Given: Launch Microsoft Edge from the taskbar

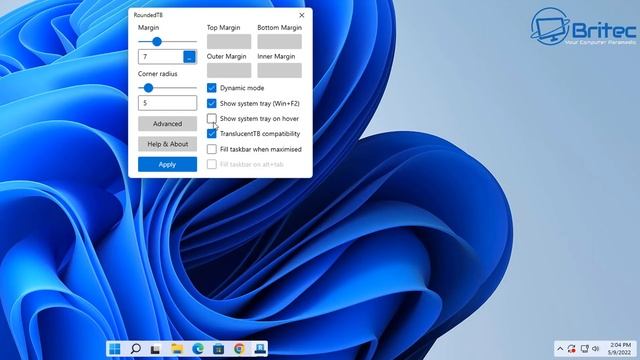Looking at the screenshot, I should tap(198, 349).
